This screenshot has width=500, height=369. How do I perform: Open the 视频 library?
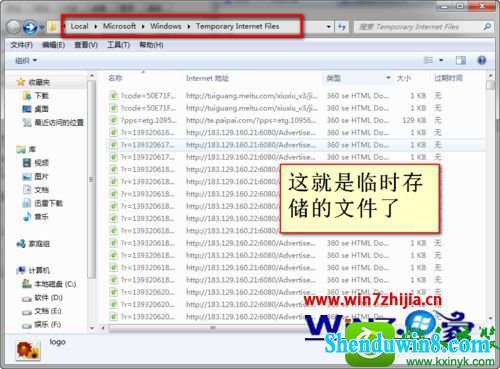41,163
